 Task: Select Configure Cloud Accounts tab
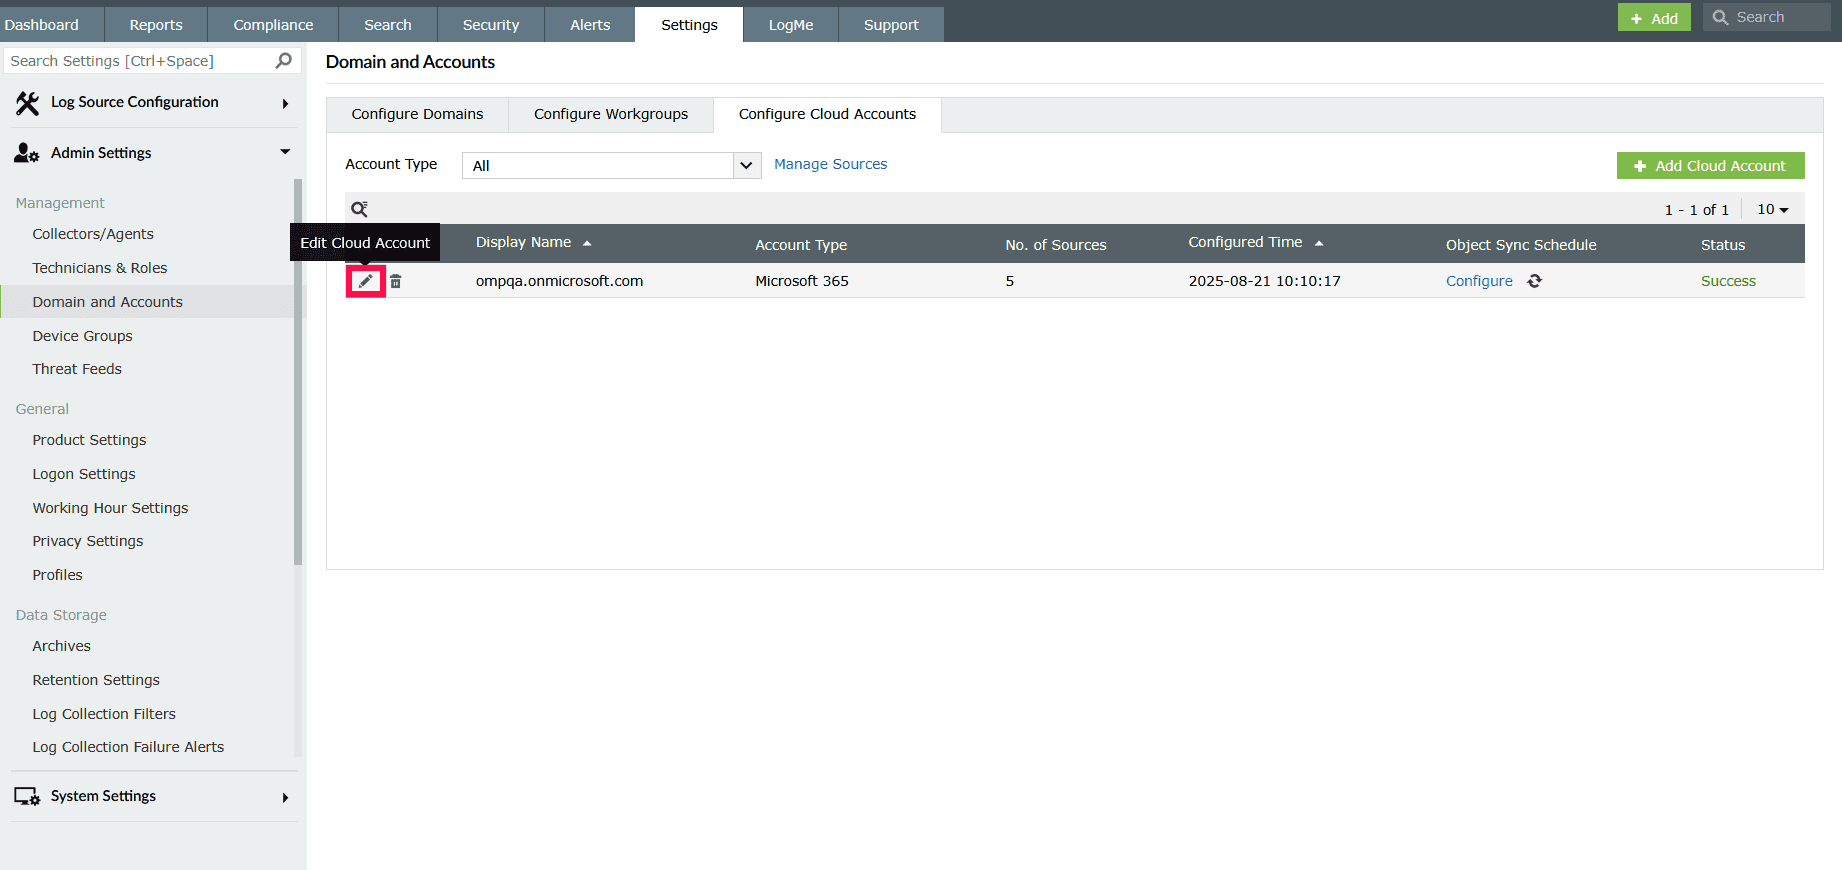coord(827,114)
